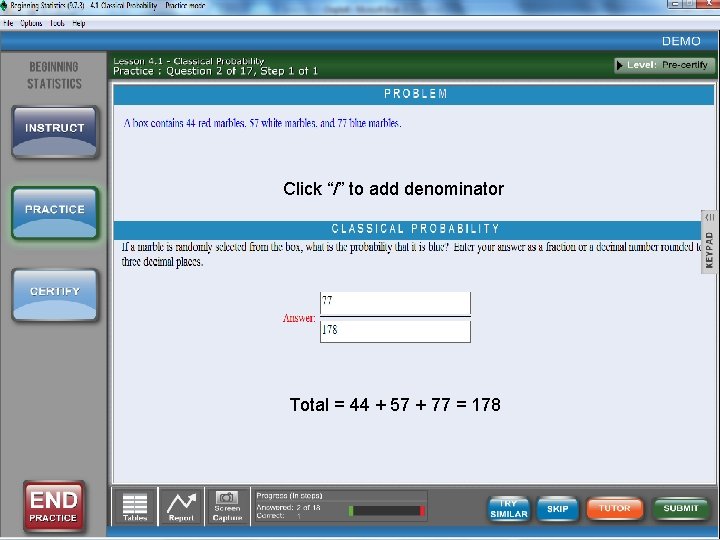
Task: Click the CLASSICAL PROBABILITY section header
Action: (x=409, y=229)
